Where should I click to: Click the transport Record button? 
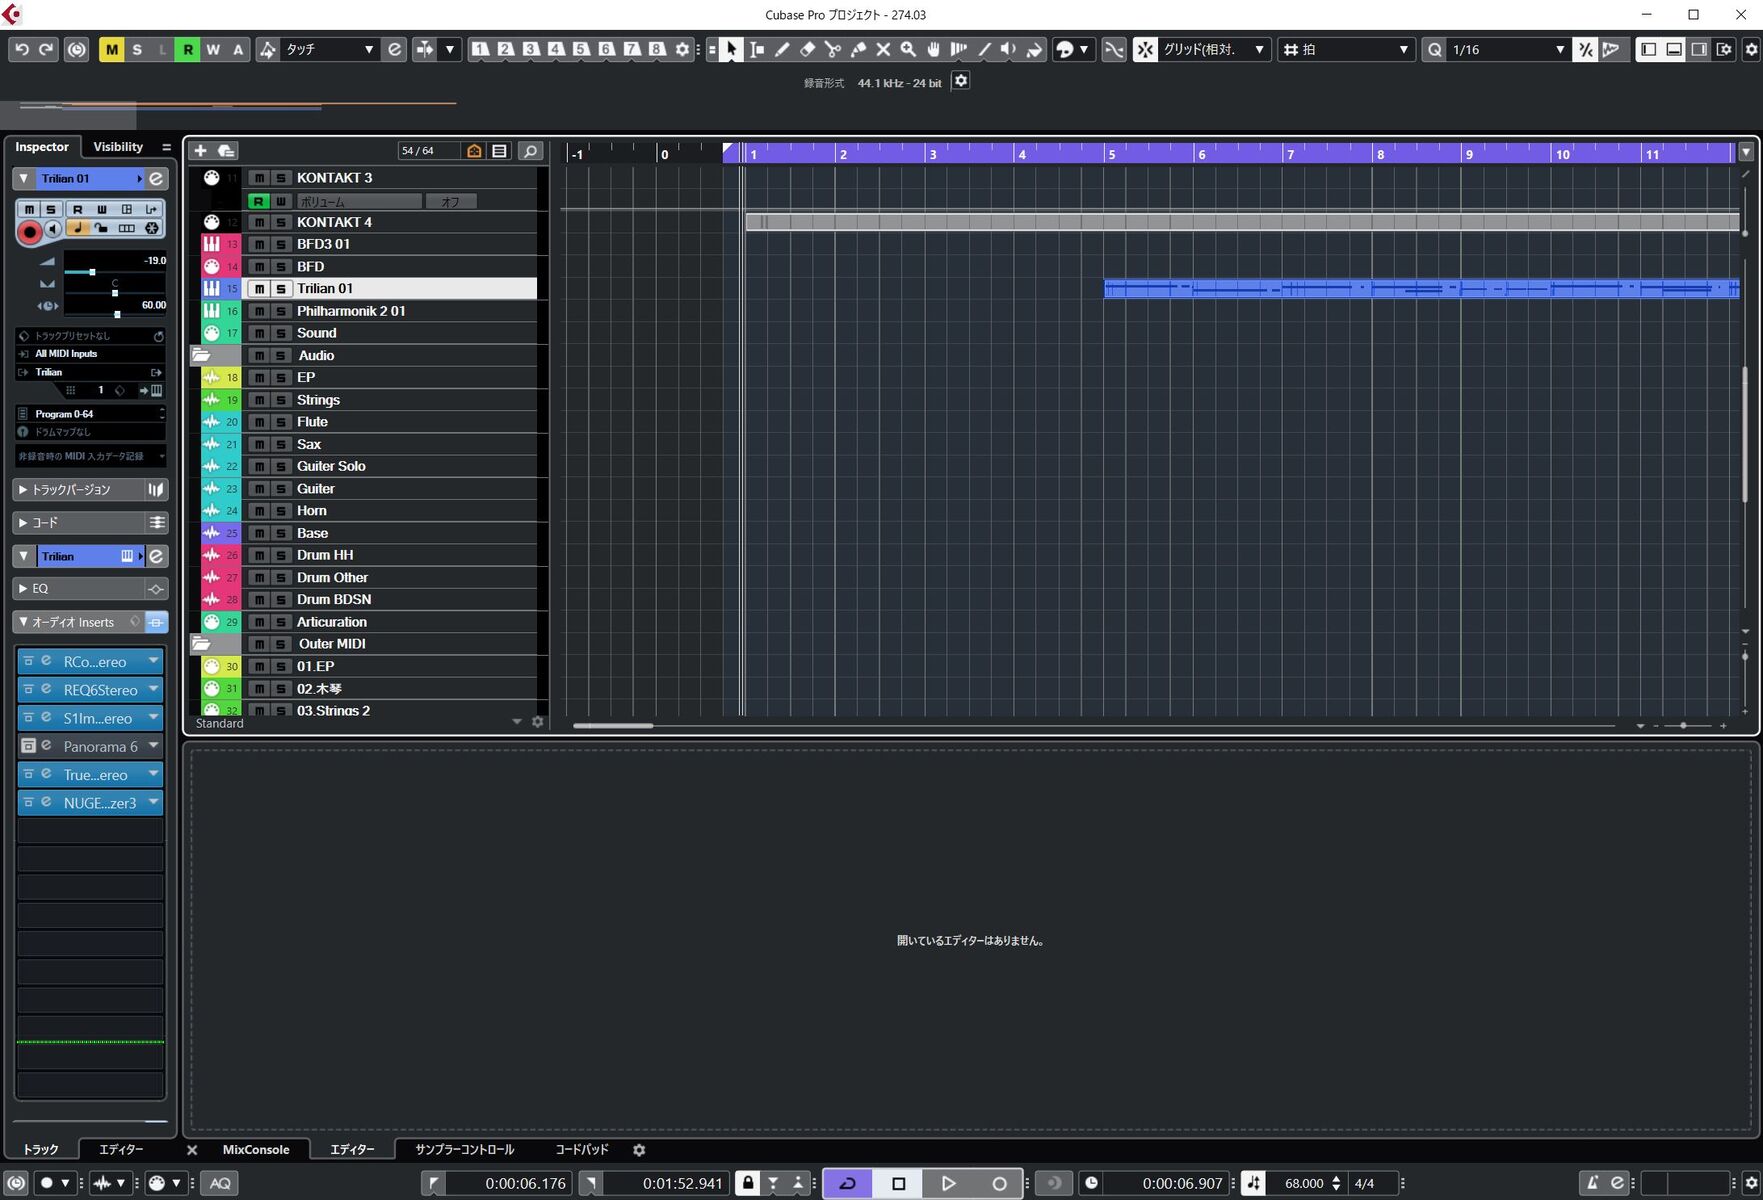coord(999,1183)
